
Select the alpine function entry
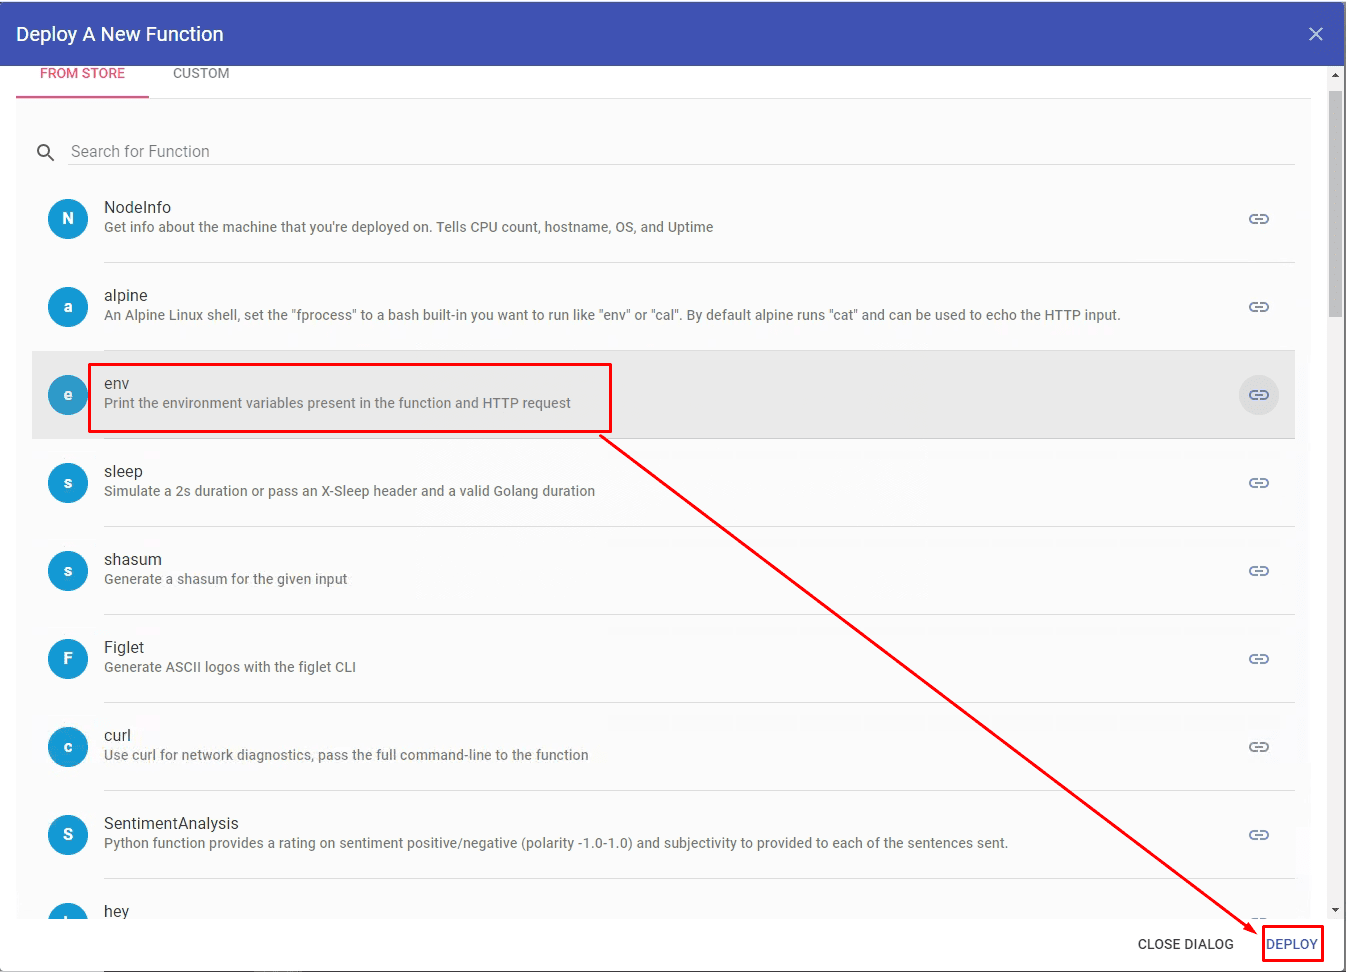pyautogui.click(x=663, y=307)
